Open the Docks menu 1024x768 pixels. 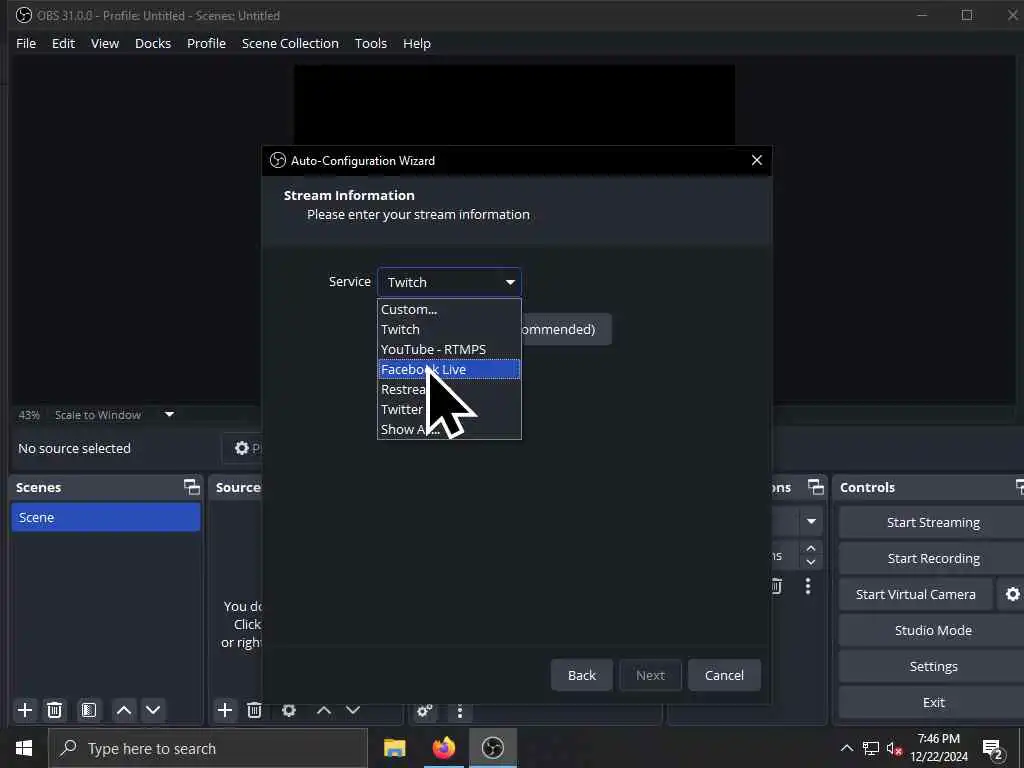[153, 43]
